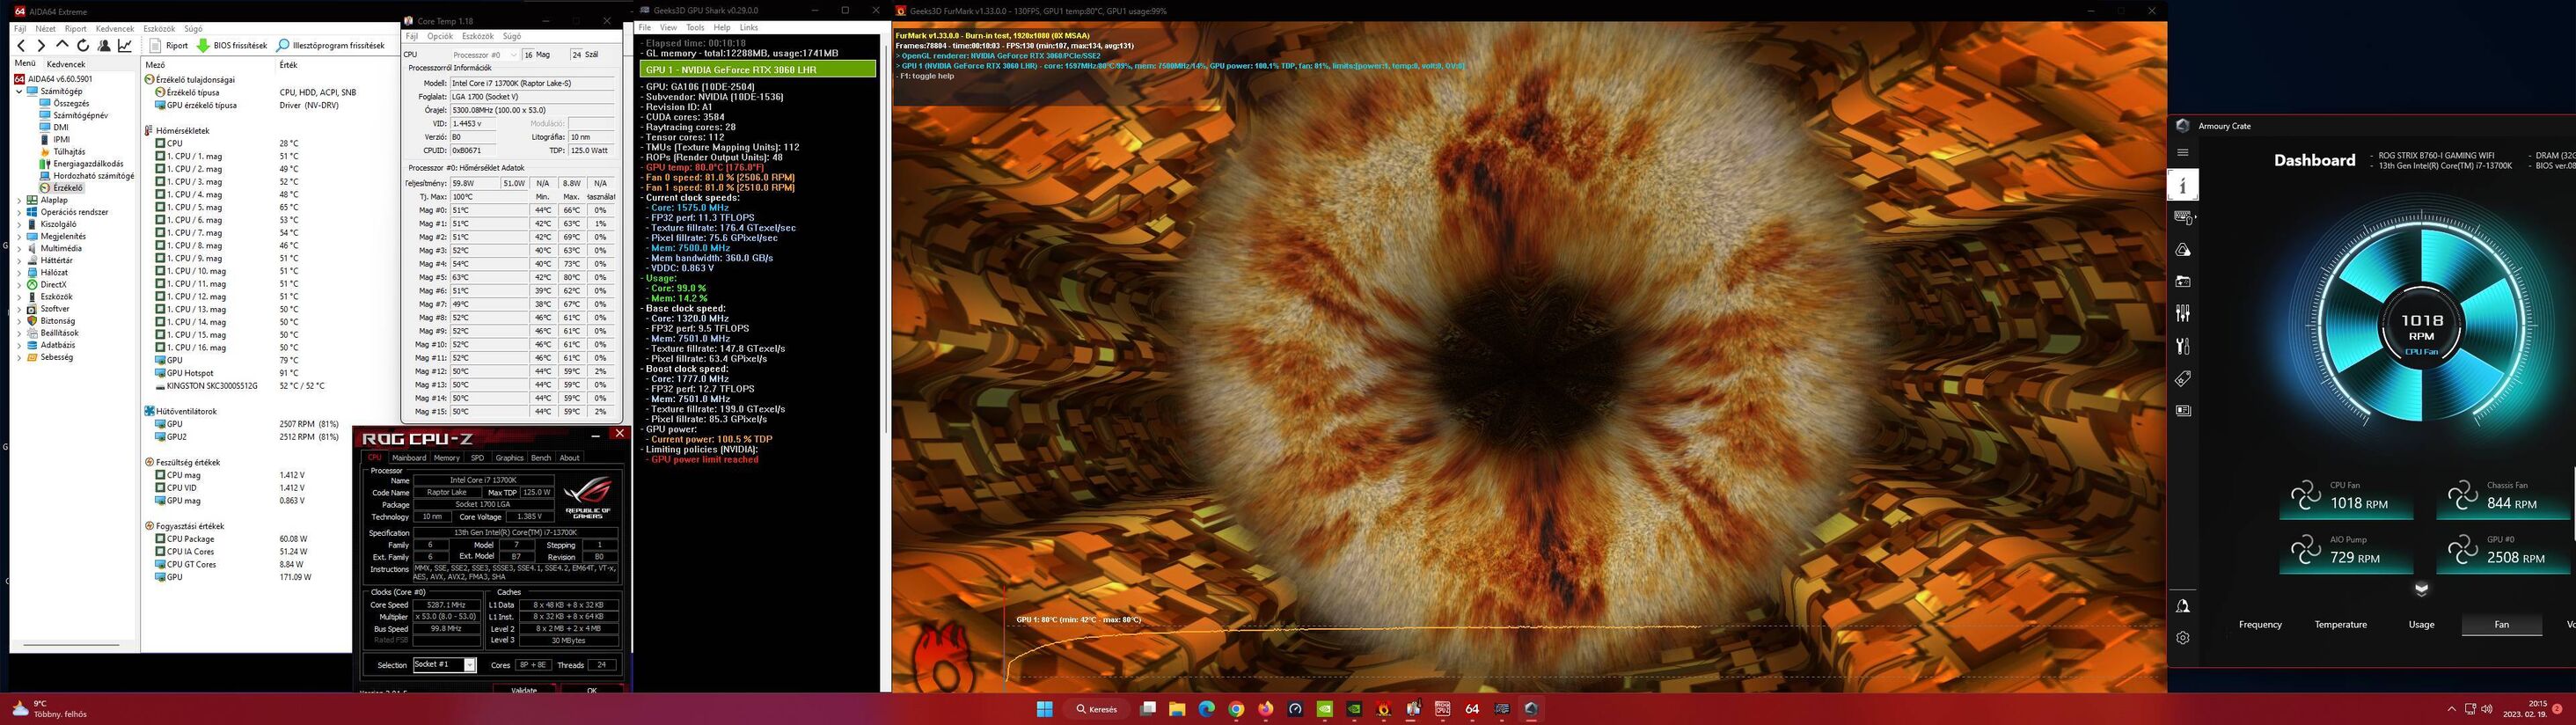Image resolution: width=2576 pixels, height=725 pixels.
Task: Open Links menu in GPU Shark
Action: click(x=749, y=28)
